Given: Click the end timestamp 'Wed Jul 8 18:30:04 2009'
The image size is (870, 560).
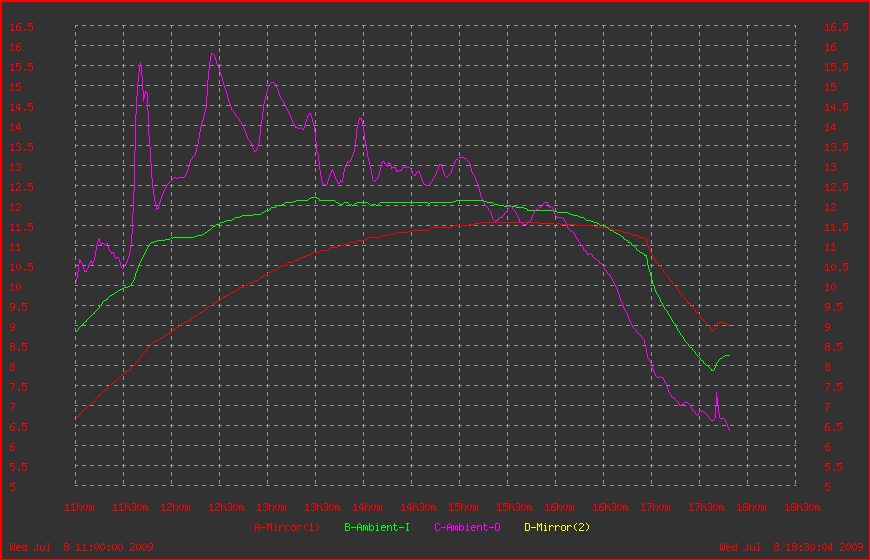Looking at the screenshot, I should (x=791, y=547).
